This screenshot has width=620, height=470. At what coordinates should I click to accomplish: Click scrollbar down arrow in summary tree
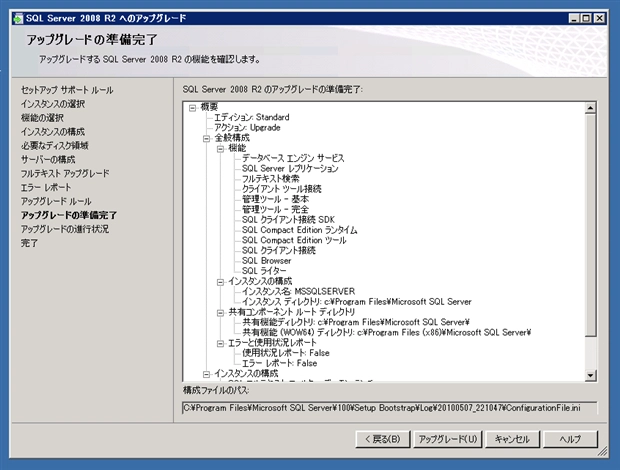tap(590, 375)
